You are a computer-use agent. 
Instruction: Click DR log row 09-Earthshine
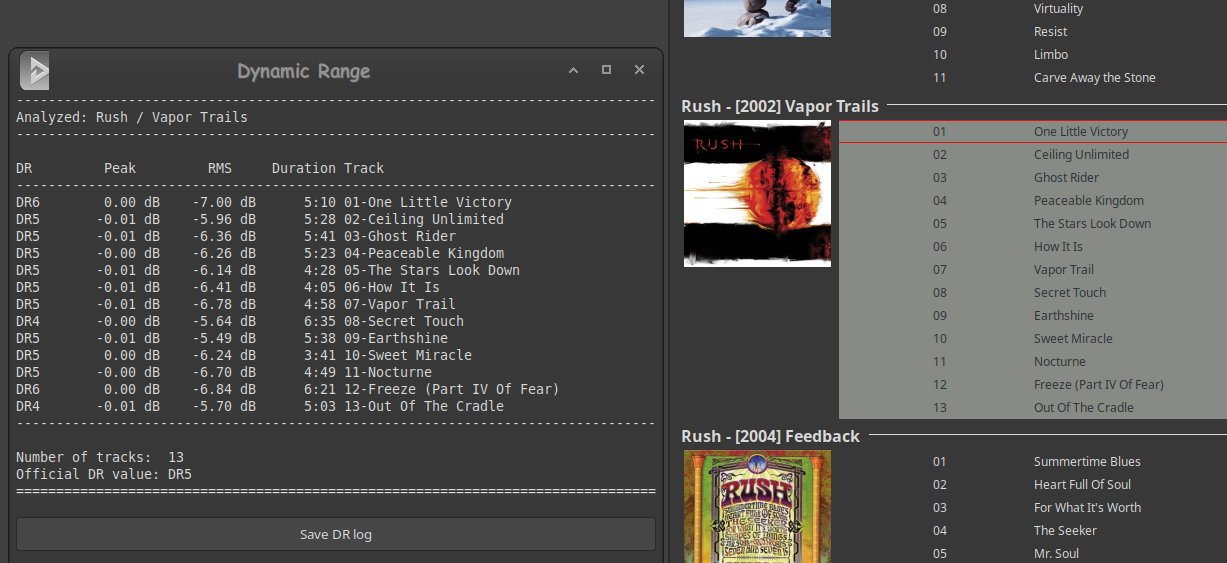tap(232, 338)
